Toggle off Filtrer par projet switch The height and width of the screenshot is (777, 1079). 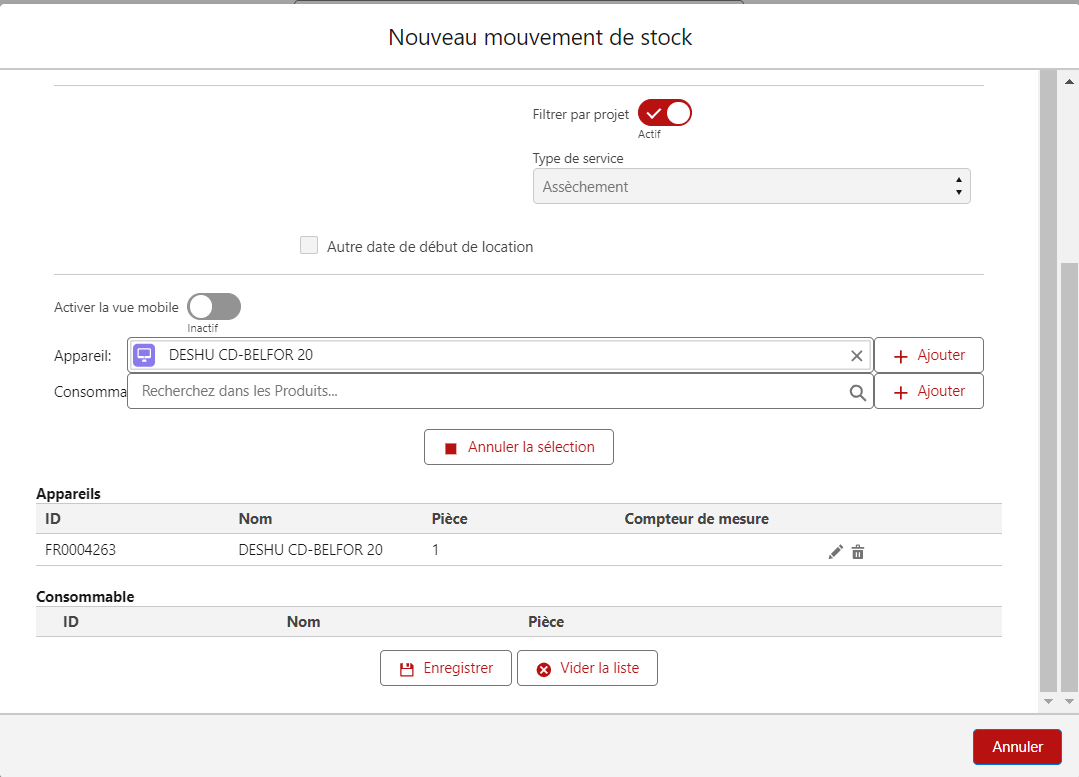pyautogui.click(x=664, y=114)
